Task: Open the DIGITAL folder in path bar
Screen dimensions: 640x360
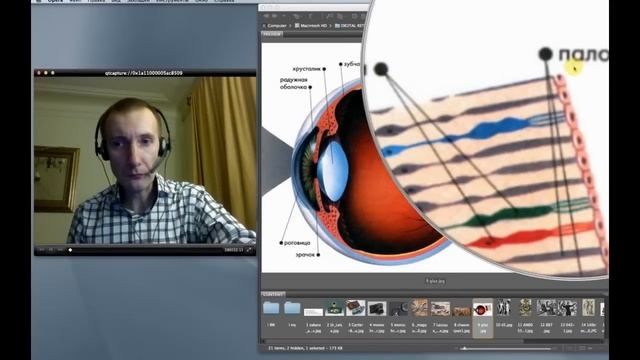Action: coord(349,26)
